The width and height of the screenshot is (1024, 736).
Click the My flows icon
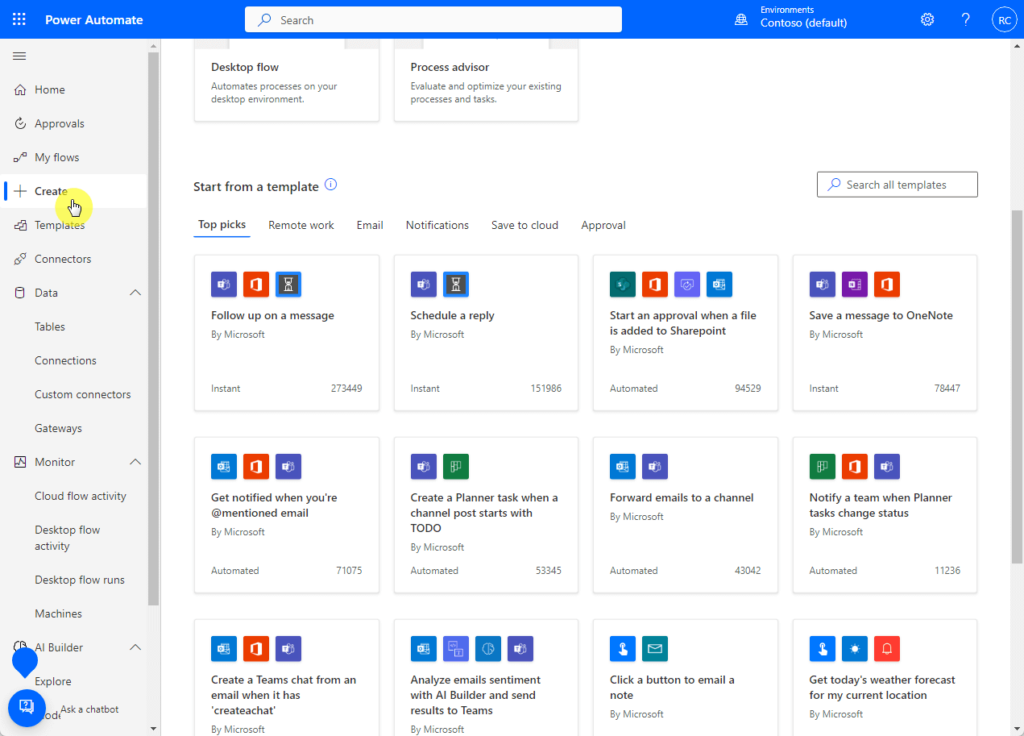point(20,157)
